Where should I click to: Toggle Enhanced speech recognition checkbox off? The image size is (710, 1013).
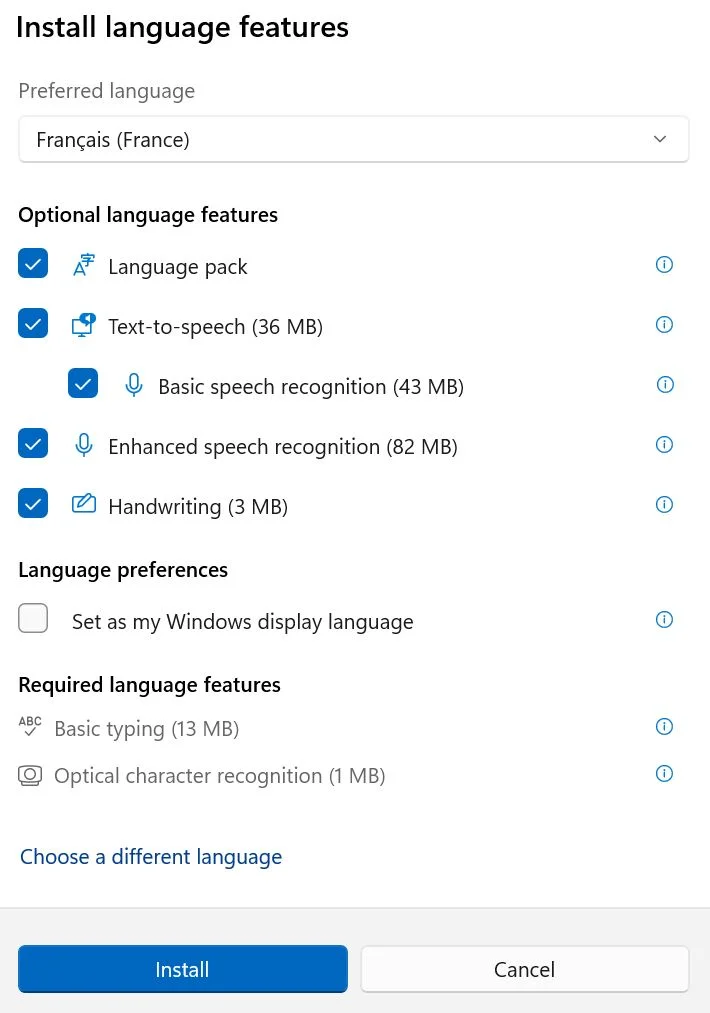tap(33, 443)
